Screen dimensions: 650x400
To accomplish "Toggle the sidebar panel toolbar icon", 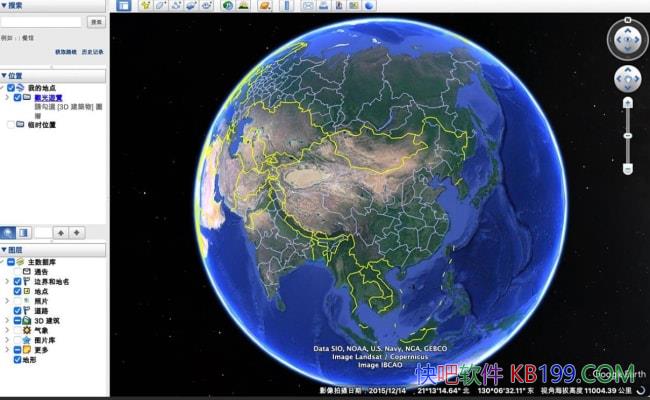I will tap(124, 5).
